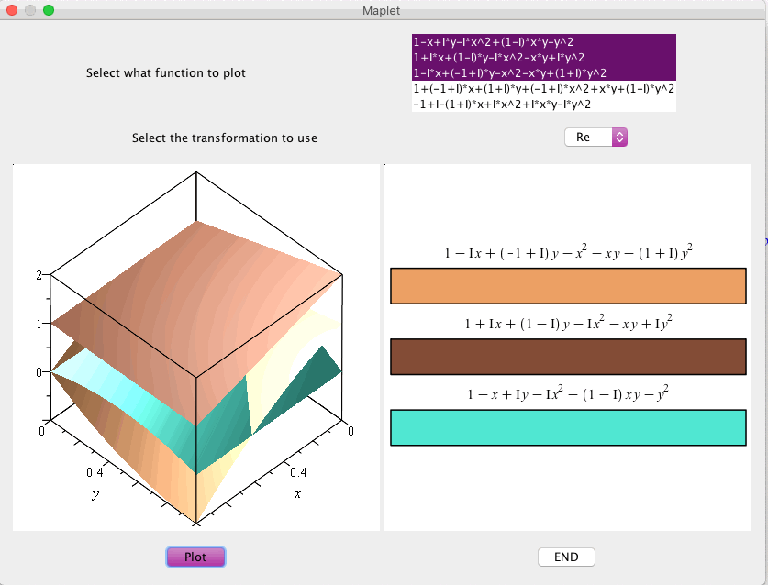Click the orange legend color bar
Viewport: 768px width, 585px height.
(x=568, y=286)
